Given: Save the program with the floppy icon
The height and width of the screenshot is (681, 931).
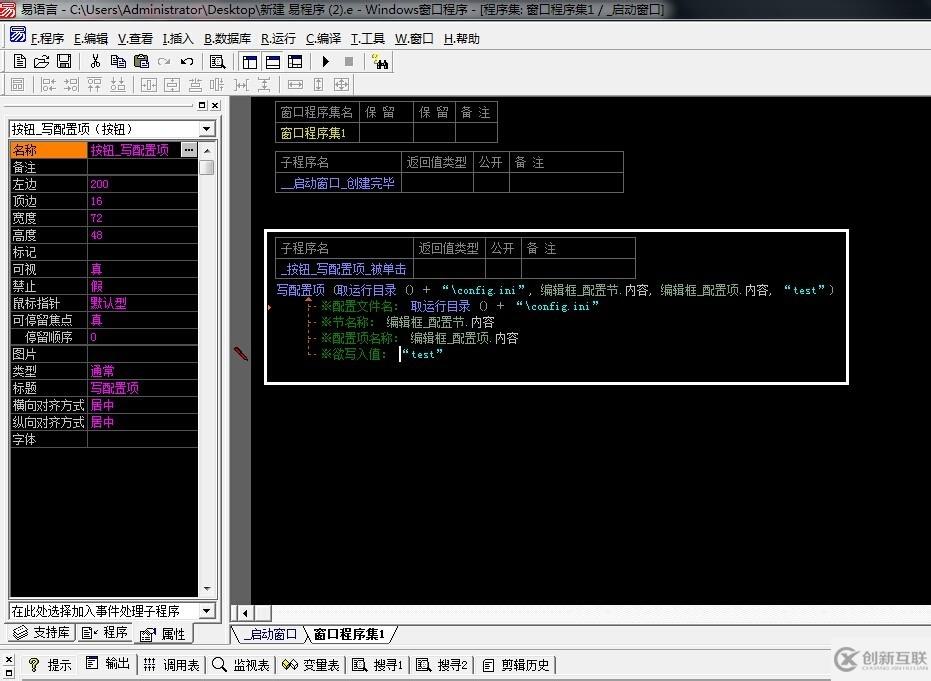Looking at the screenshot, I should (x=64, y=61).
